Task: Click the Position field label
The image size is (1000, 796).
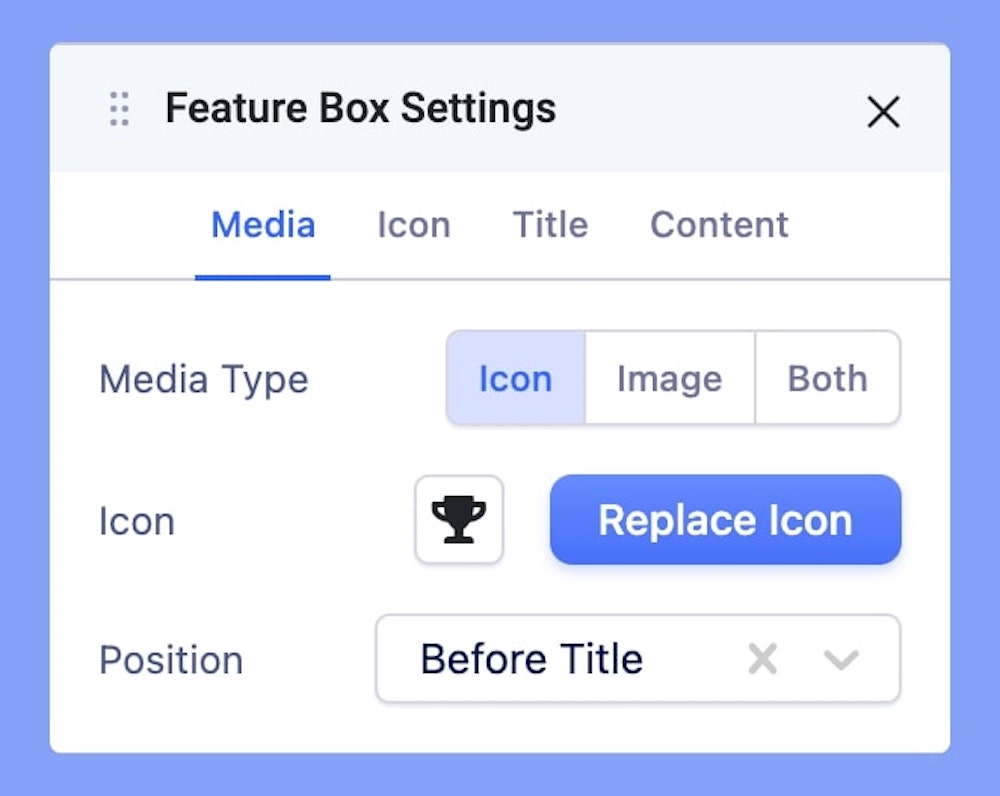Action: coord(171,661)
